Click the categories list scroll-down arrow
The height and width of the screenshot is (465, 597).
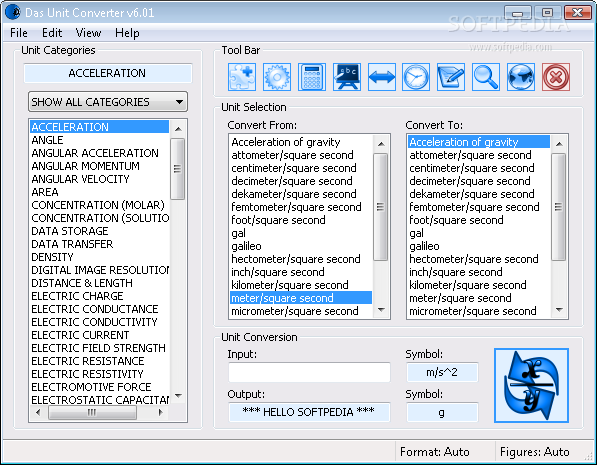[178, 396]
